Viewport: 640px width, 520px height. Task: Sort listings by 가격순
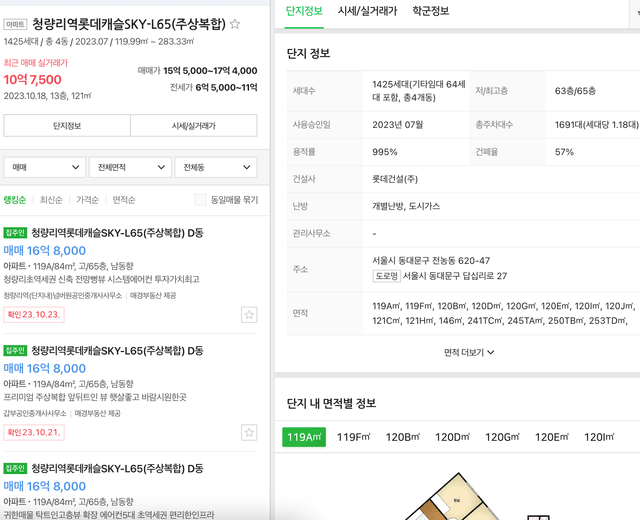pos(87,200)
